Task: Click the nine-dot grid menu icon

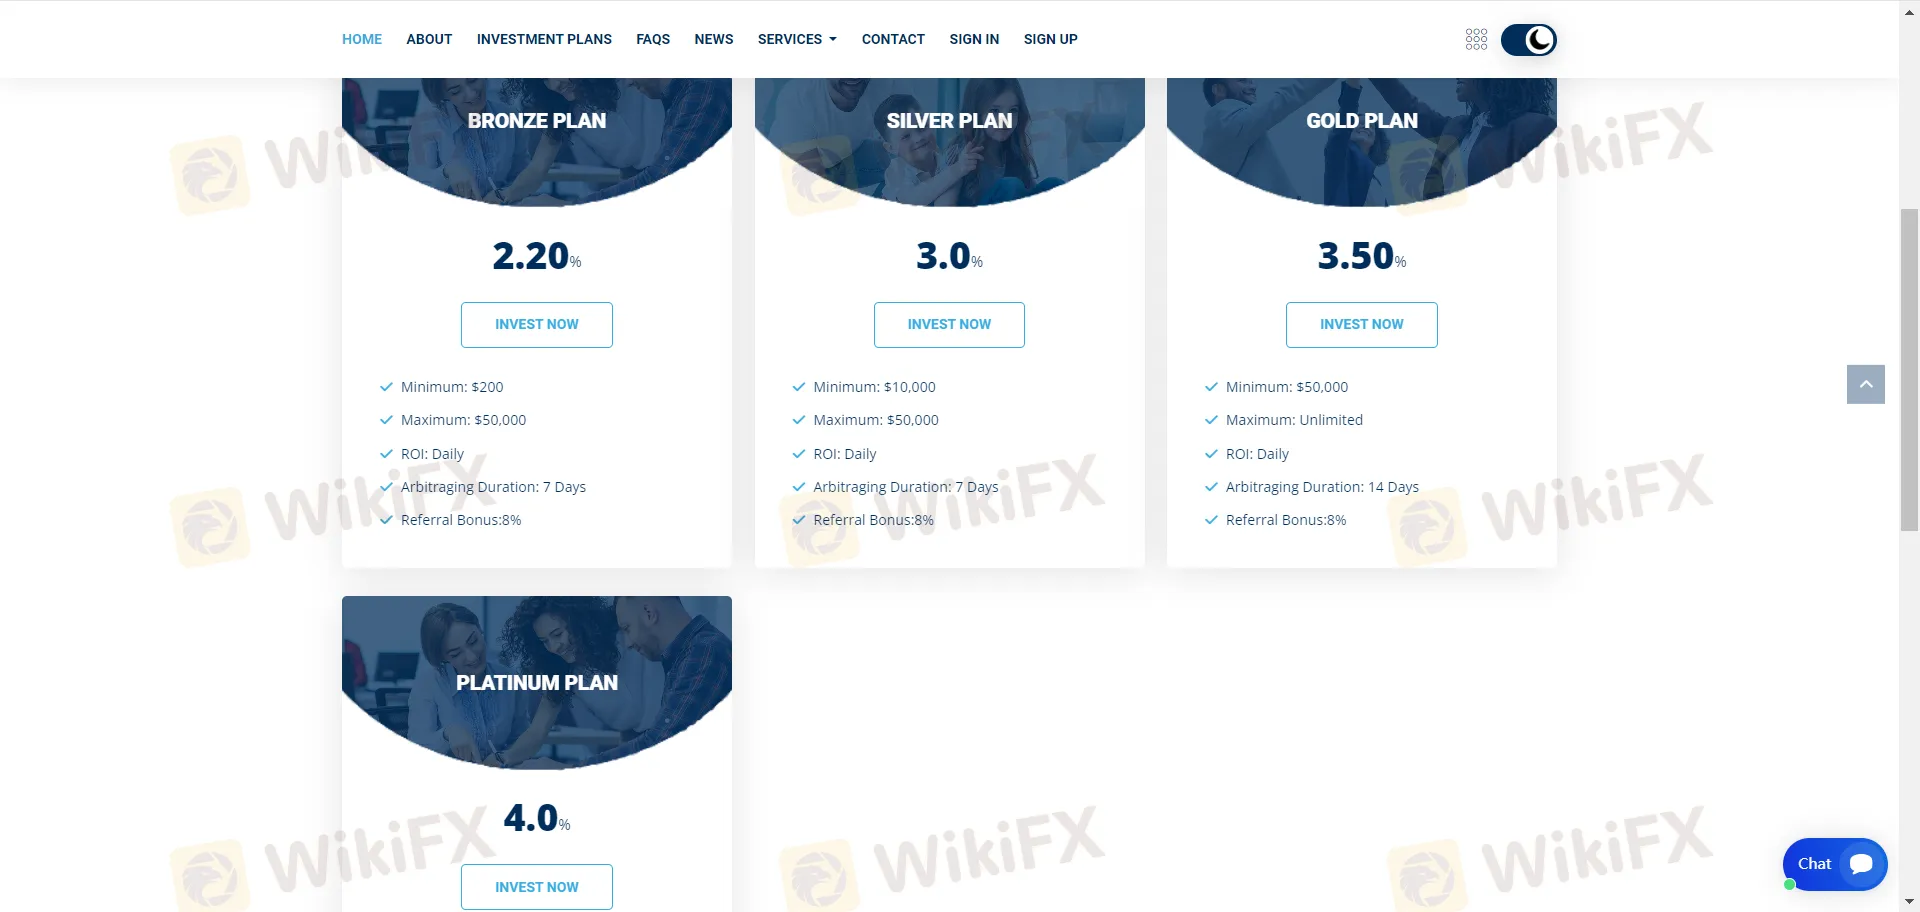Action: (1476, 40)
